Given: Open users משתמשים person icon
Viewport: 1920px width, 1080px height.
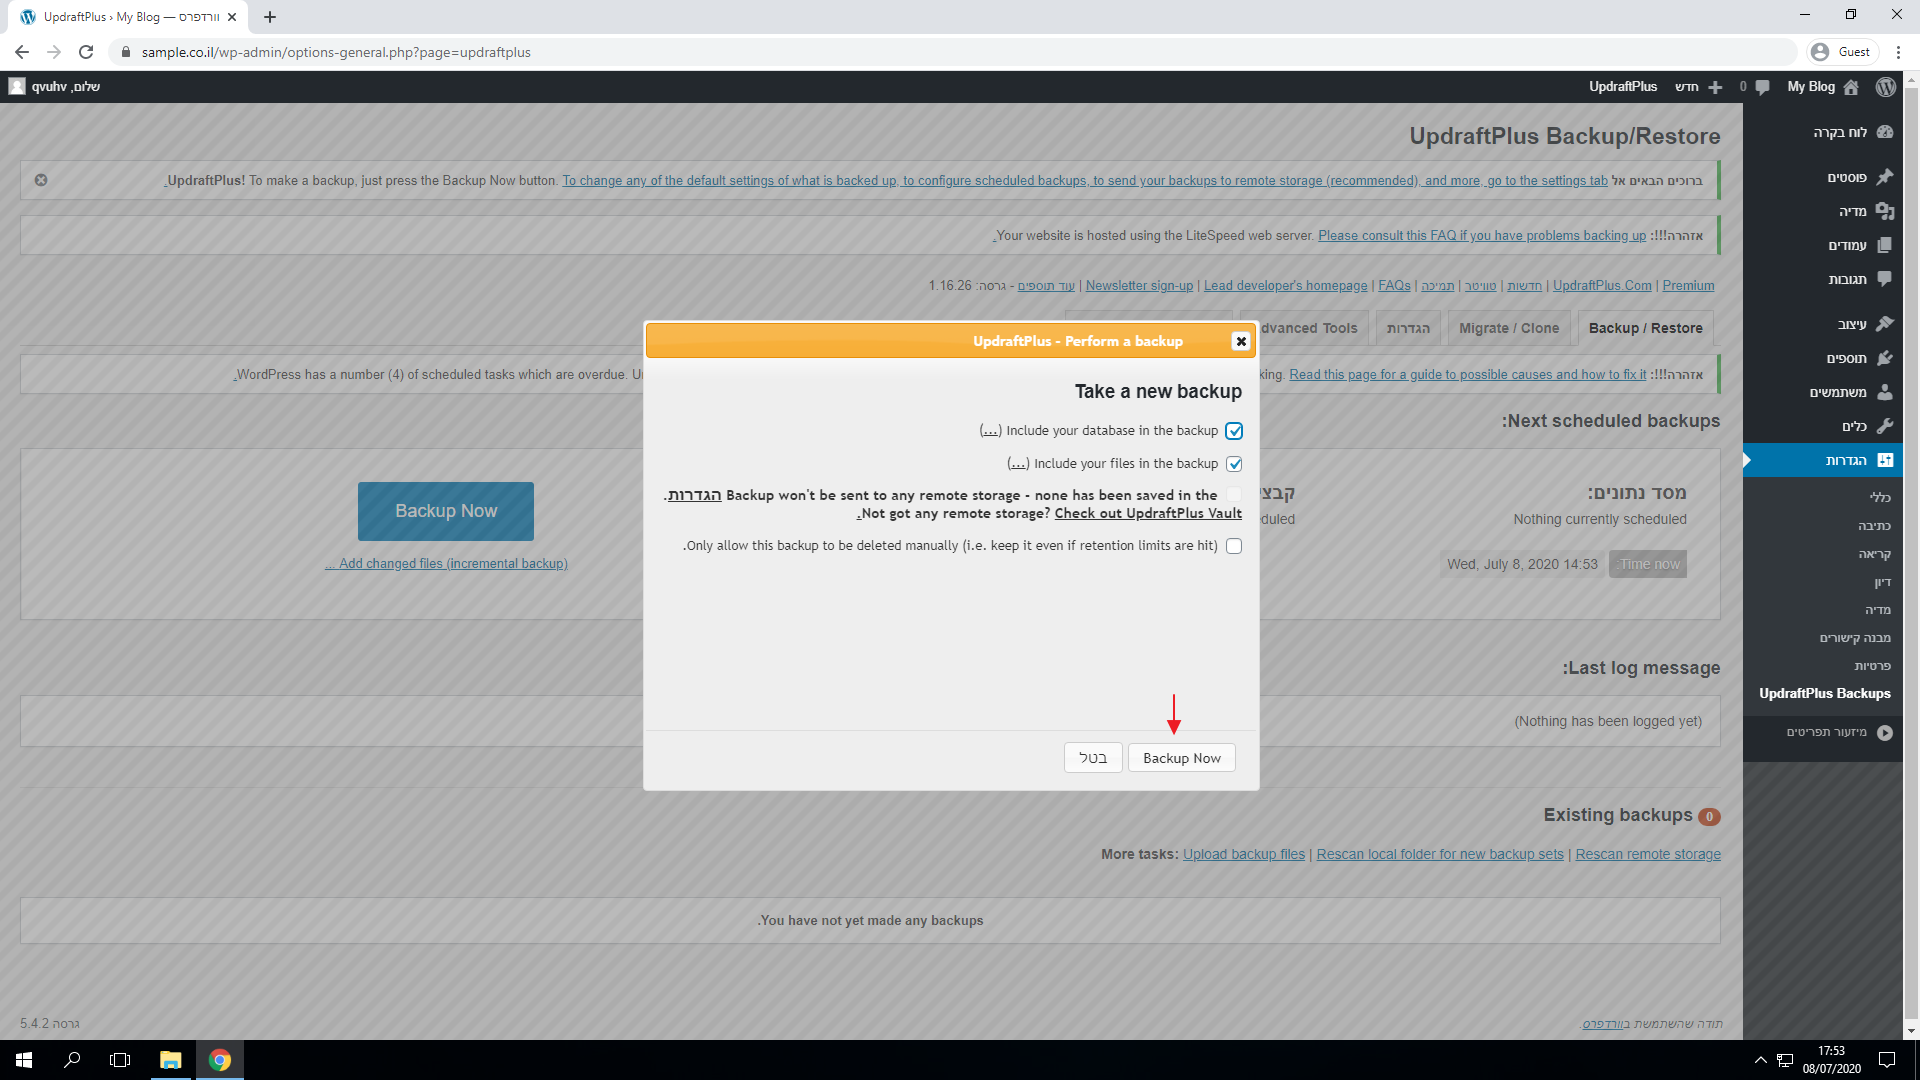Looking at the screenshot, I should [x=1885, y=392].
